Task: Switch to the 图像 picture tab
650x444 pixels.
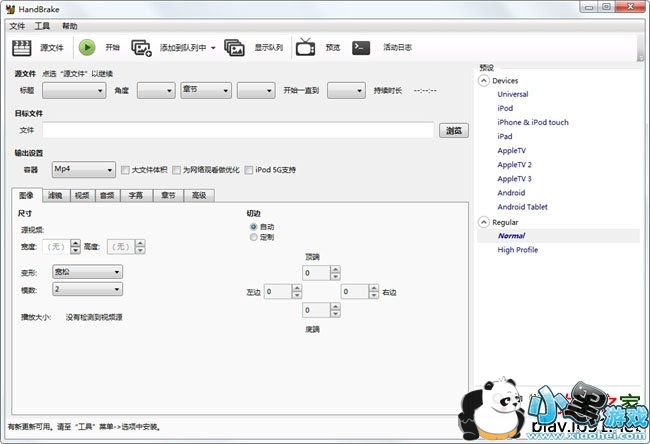Action: (27, 195)
